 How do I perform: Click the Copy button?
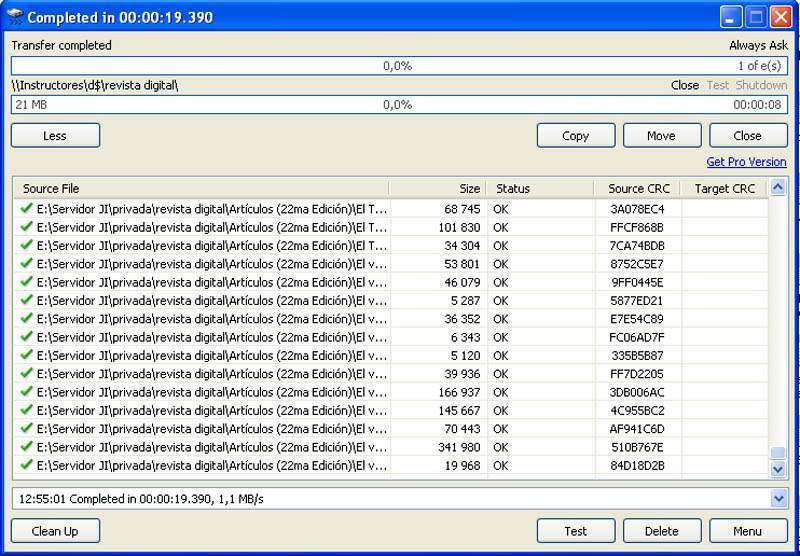point(576,136)
